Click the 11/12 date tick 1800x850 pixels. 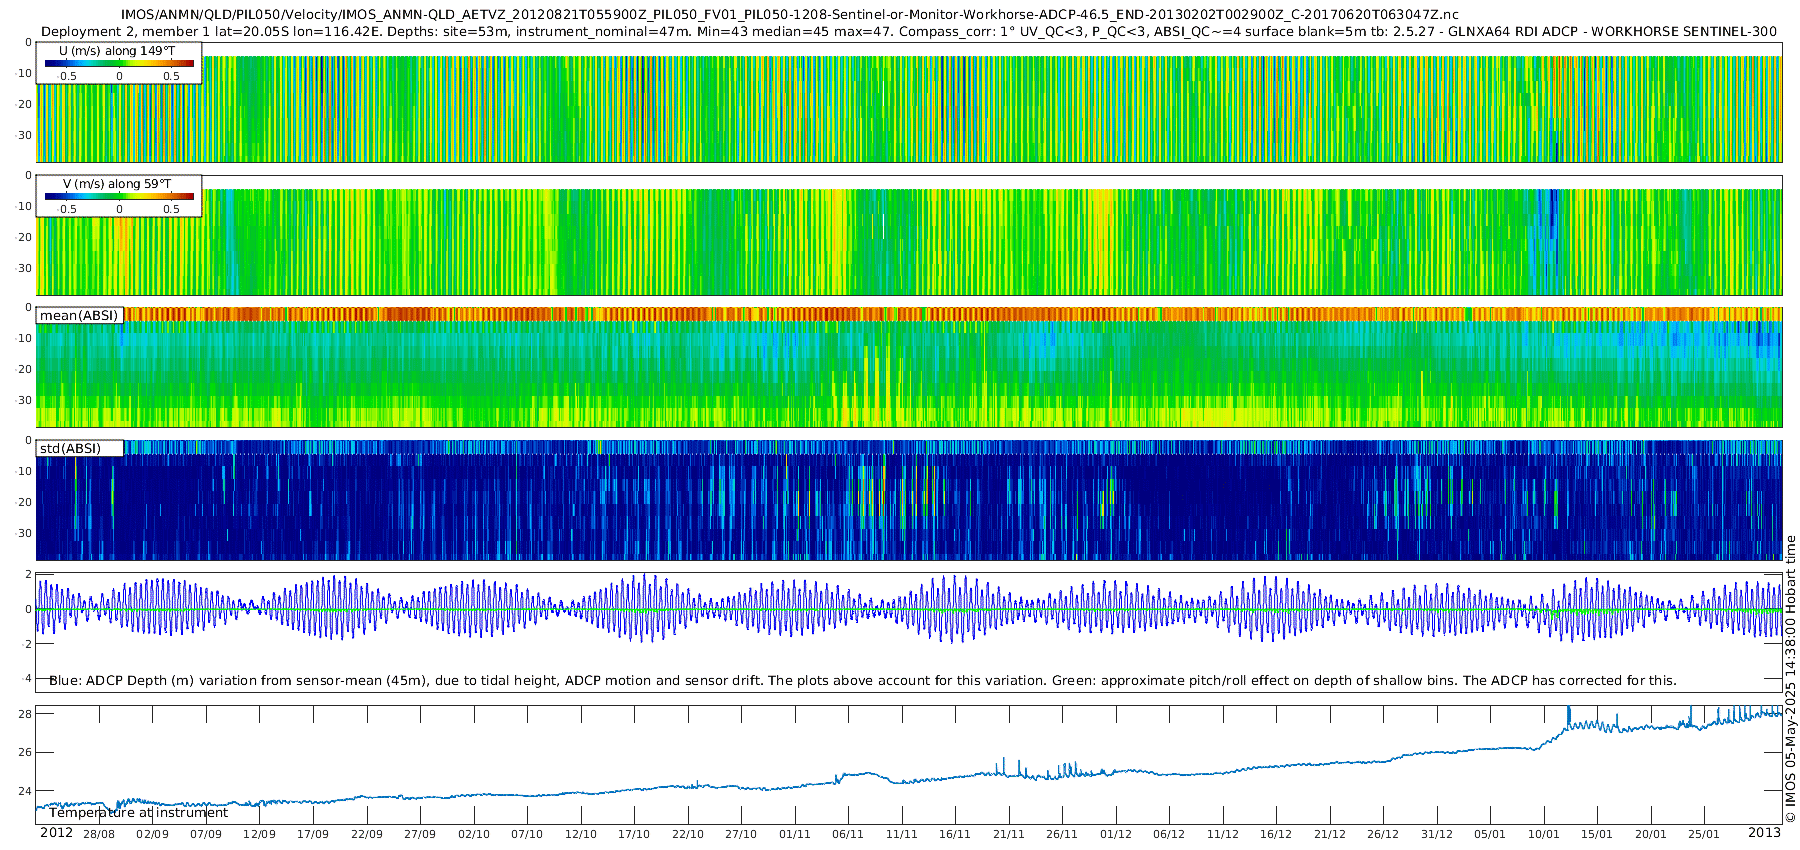pyautogui.click(x=1223, y=834)
